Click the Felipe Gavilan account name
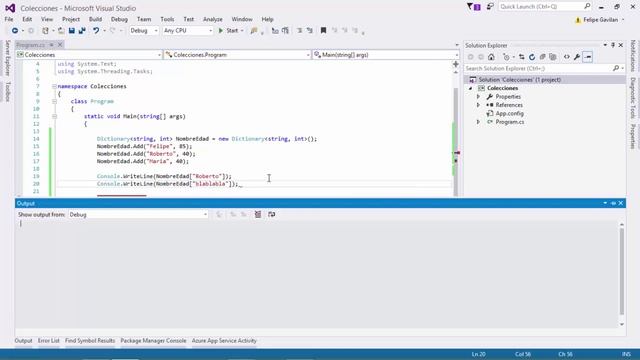This screenshot has height=360, width=640. pyautogui.click(x=600, y=20)
